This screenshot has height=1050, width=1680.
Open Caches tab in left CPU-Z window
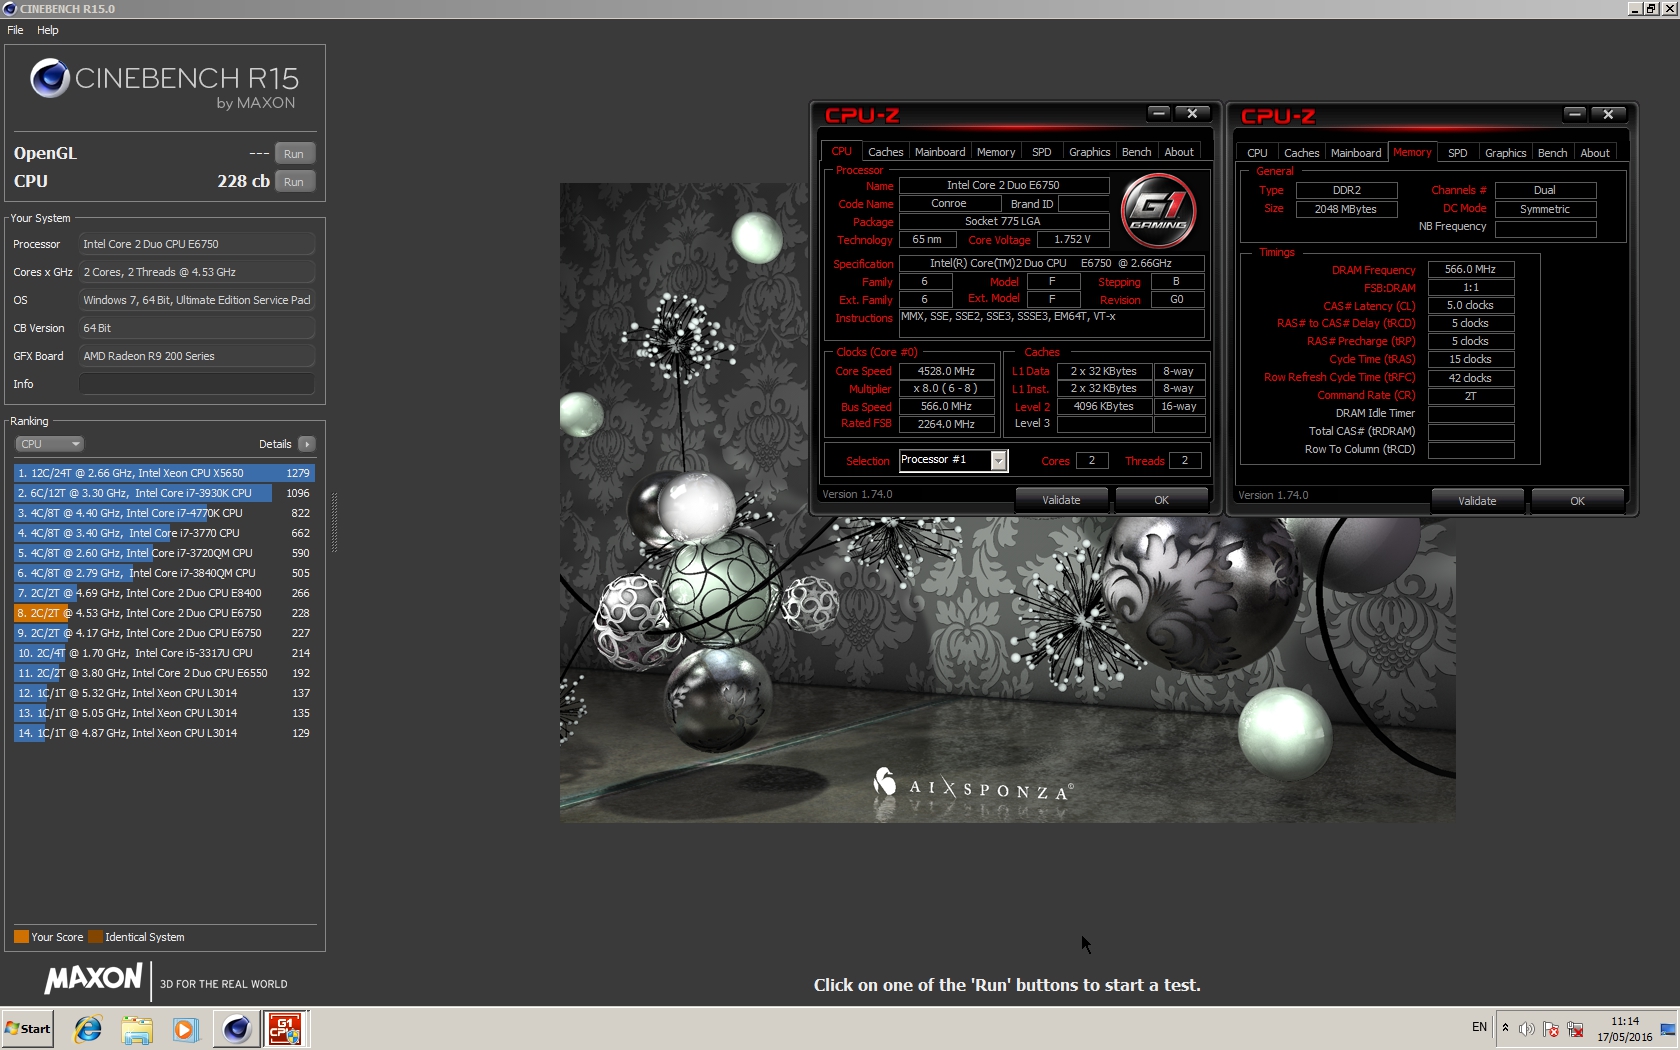coord(885,152)
